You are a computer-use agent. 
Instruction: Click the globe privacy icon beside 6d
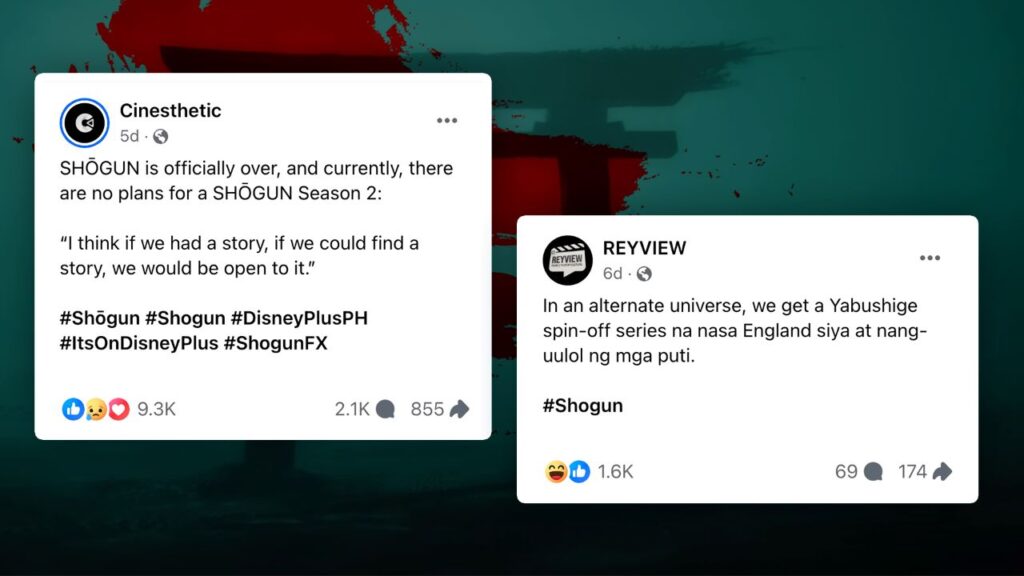pos(644,274)
